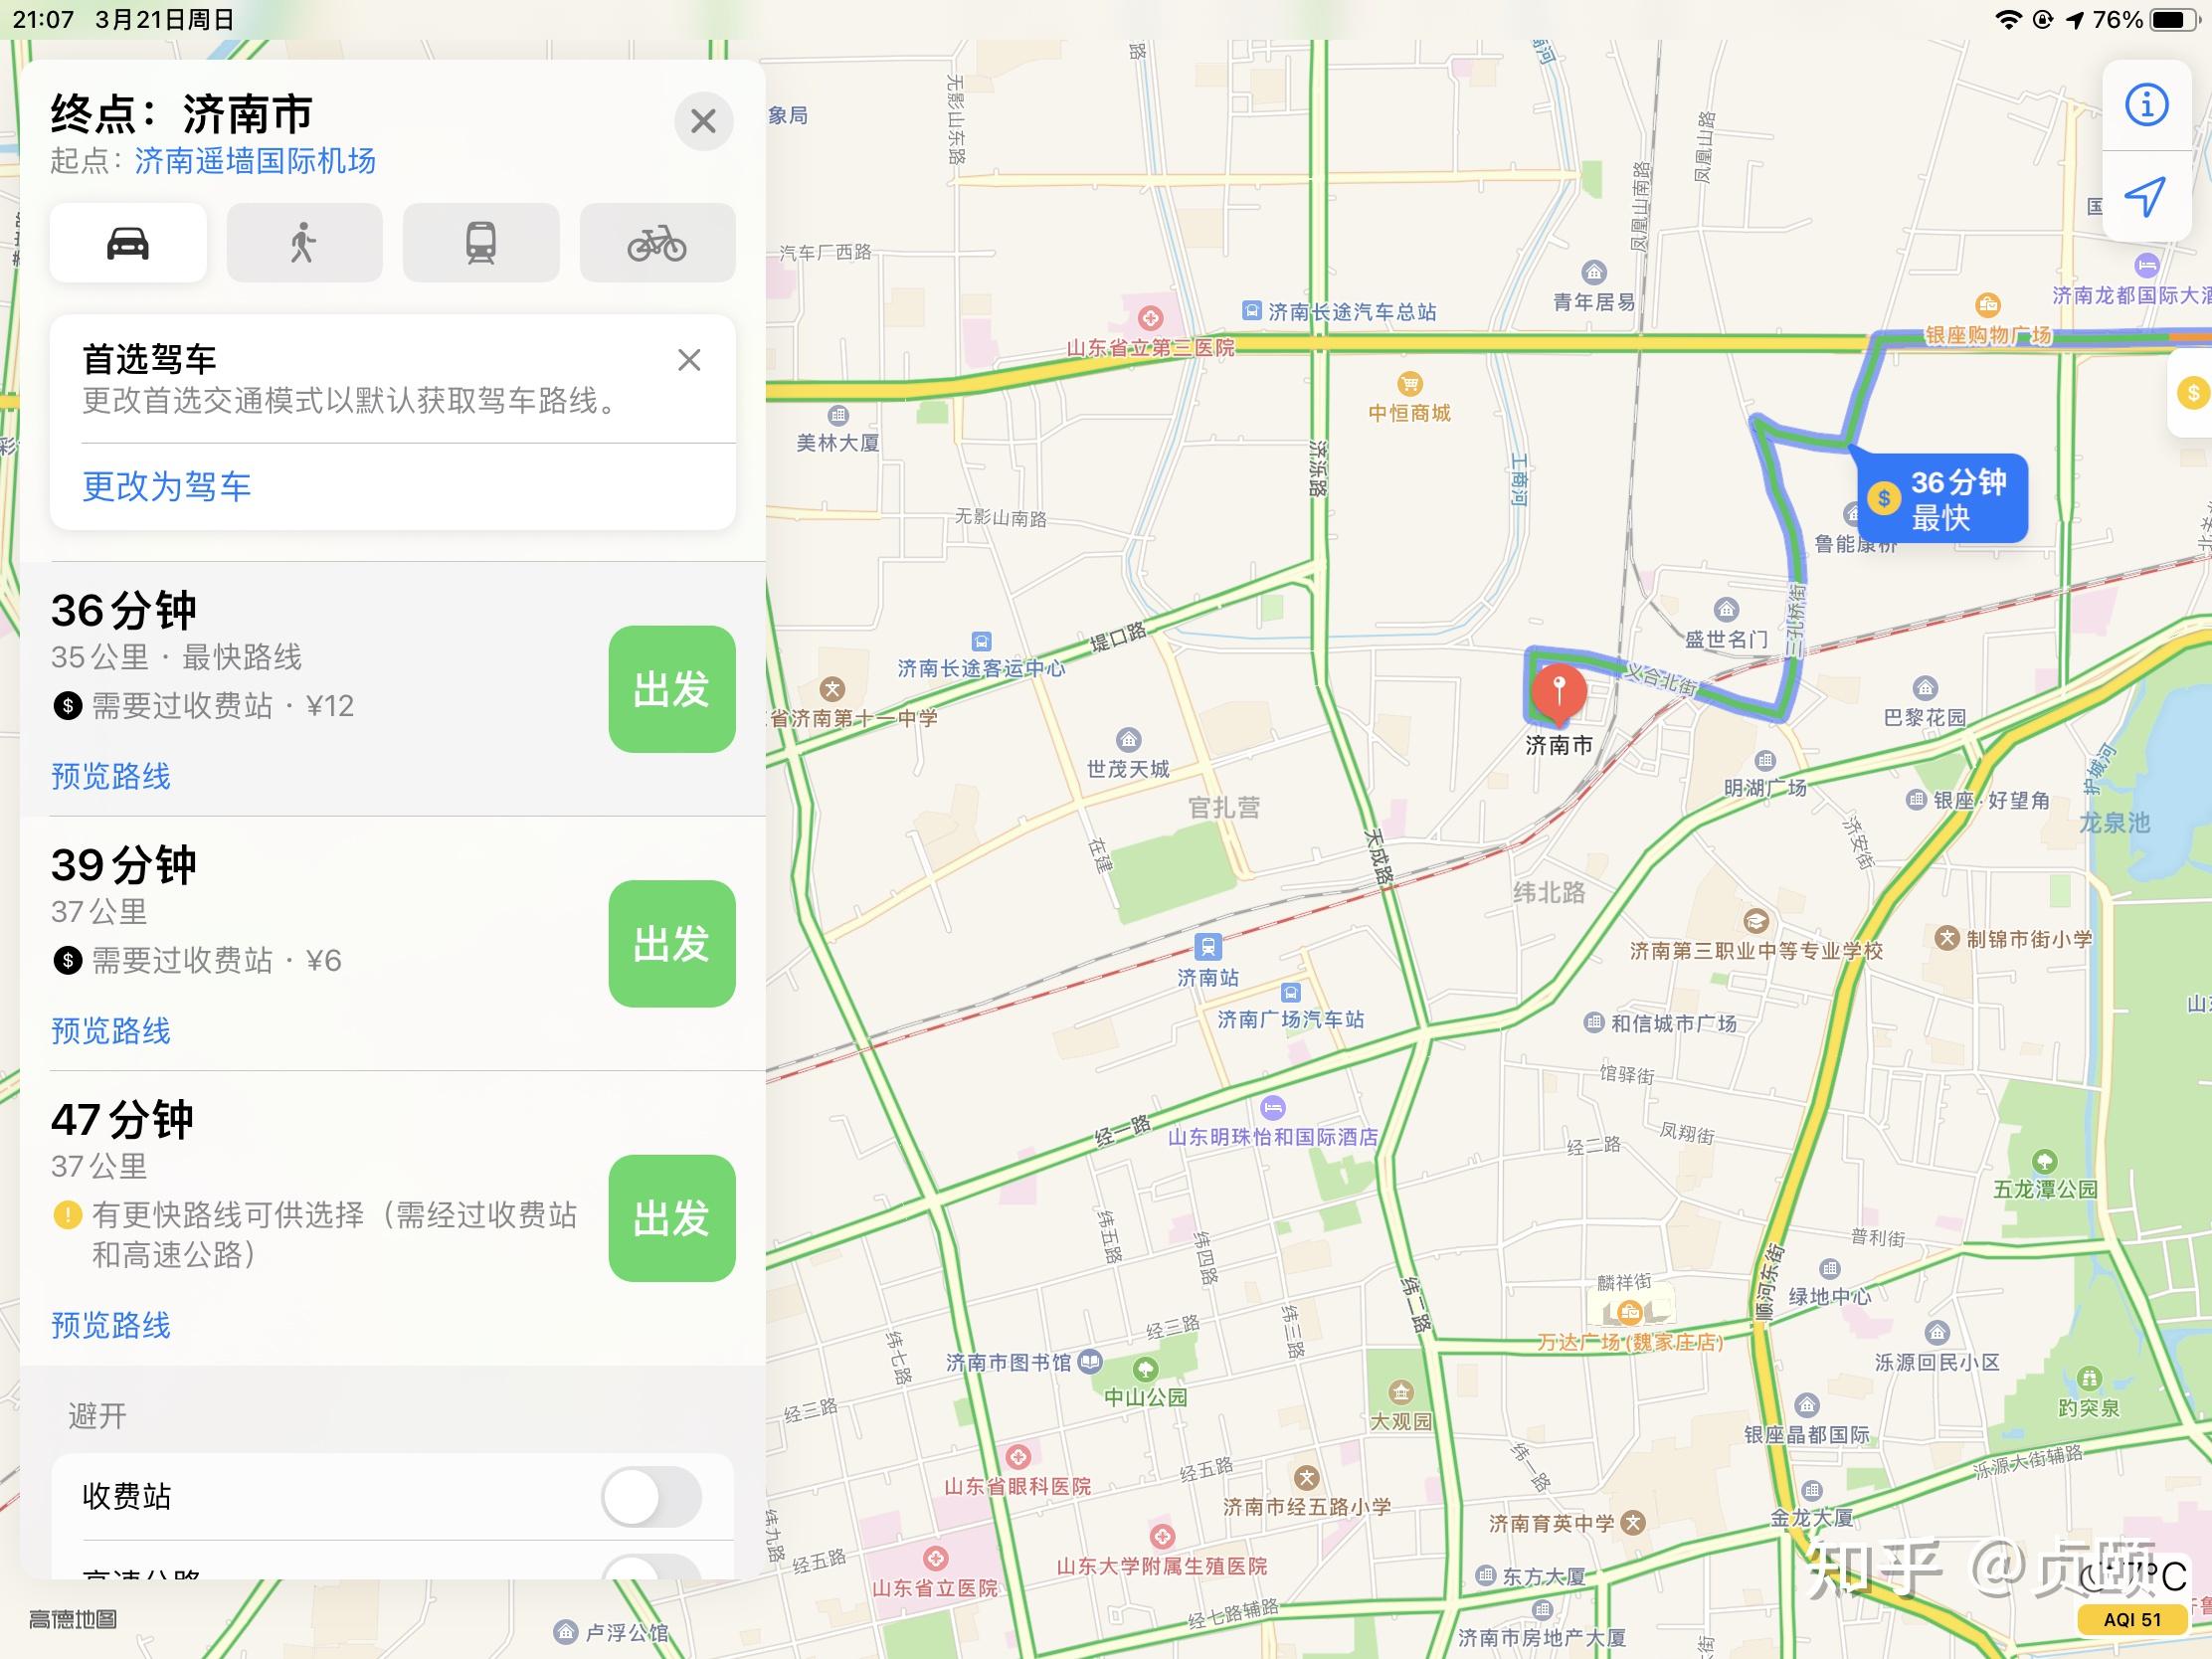The image size is (2212, 1659).
Task: Tap the 济南长途汽车总站 bus station icon
Action: 1252,310
